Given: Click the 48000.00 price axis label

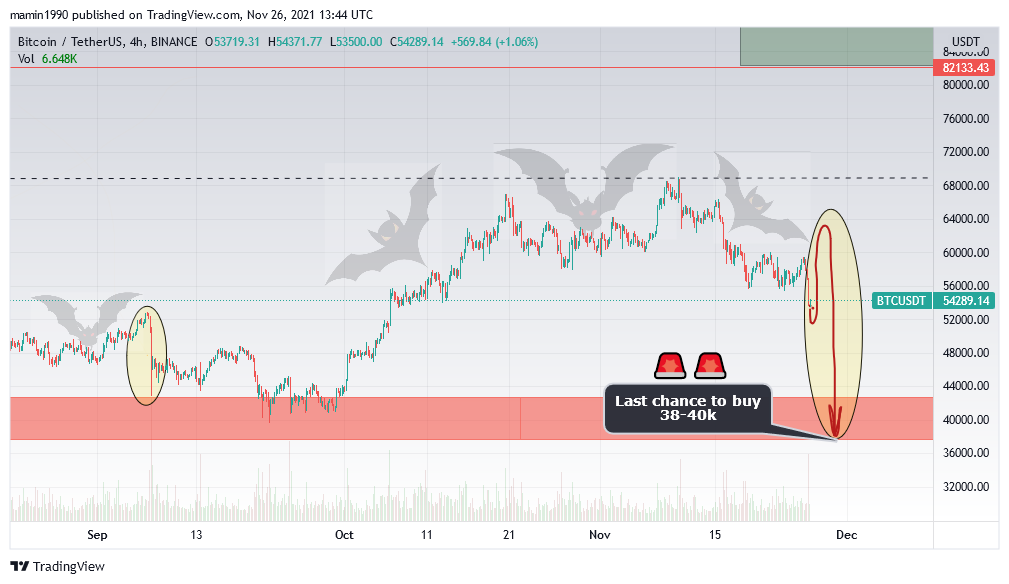Looking at the screenshot, I should click(x=966, y=352).
